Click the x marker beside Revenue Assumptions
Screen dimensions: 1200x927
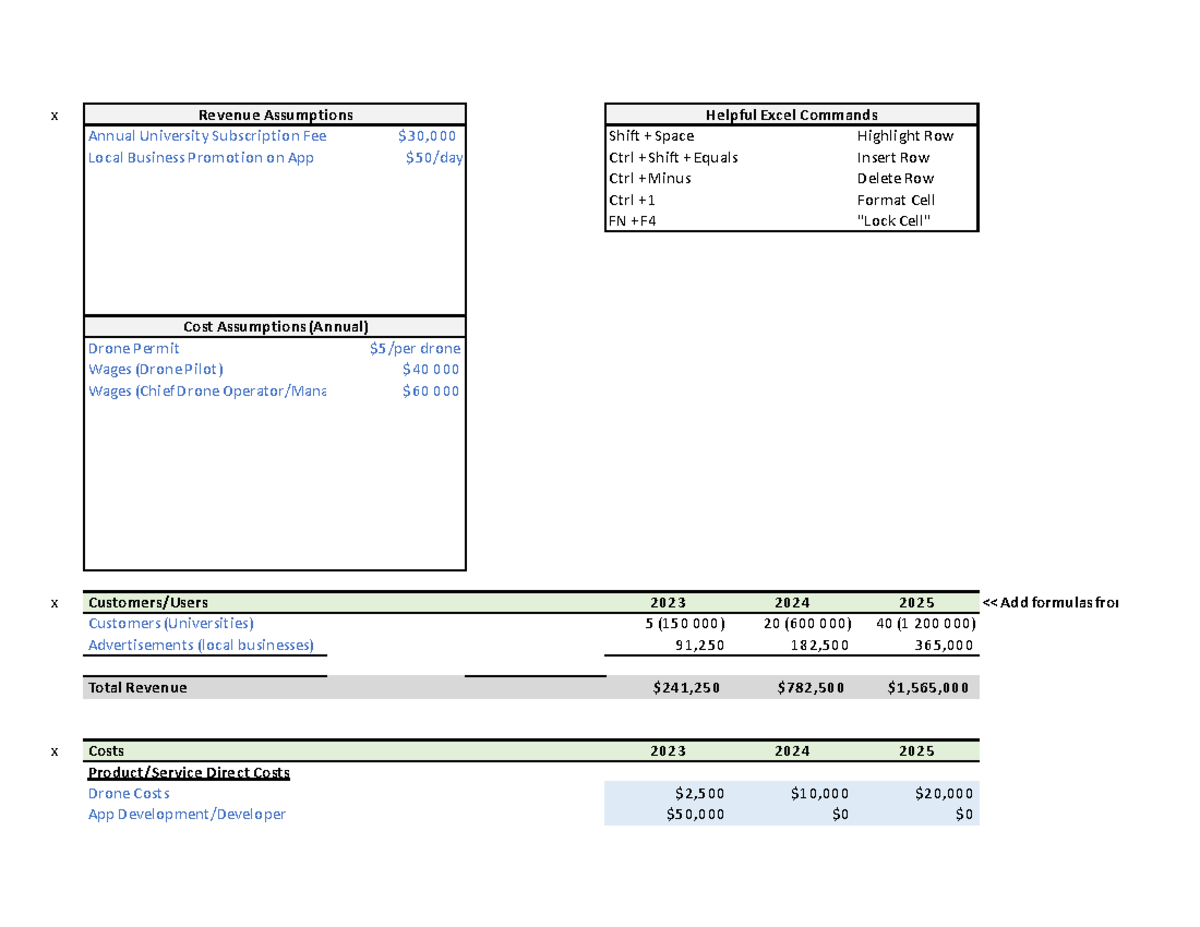tap(55, 115)
